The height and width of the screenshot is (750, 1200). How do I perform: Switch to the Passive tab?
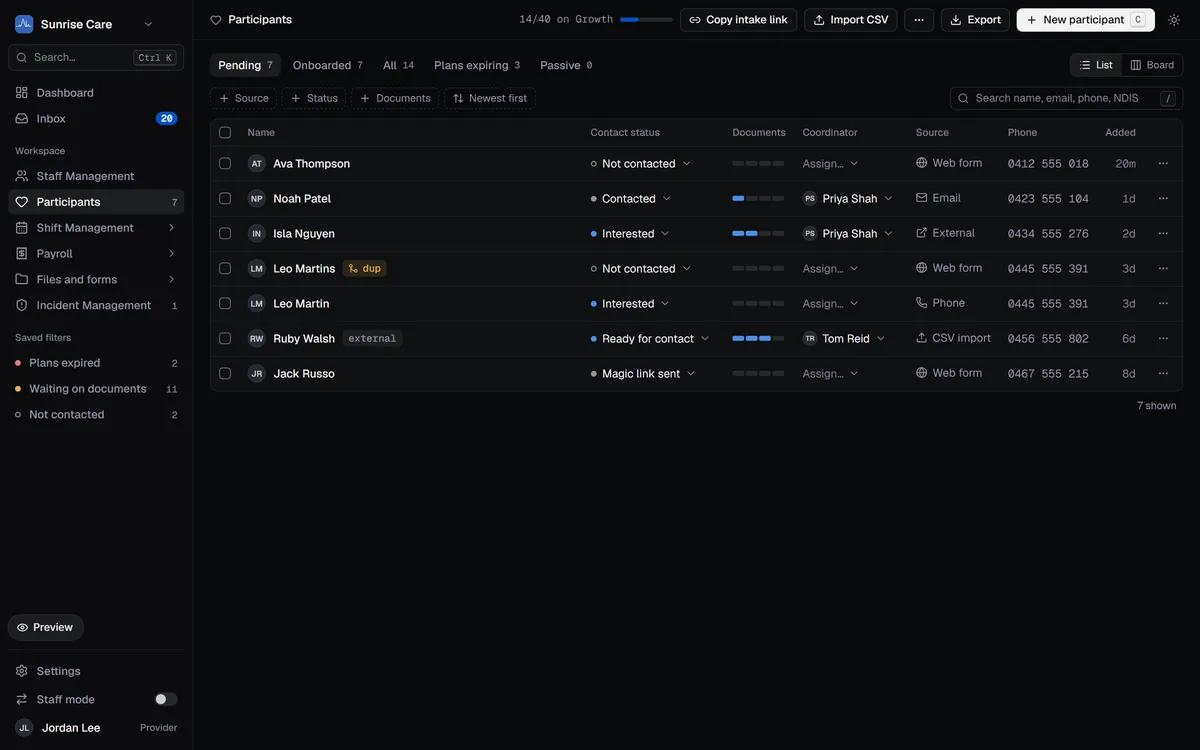566,65
